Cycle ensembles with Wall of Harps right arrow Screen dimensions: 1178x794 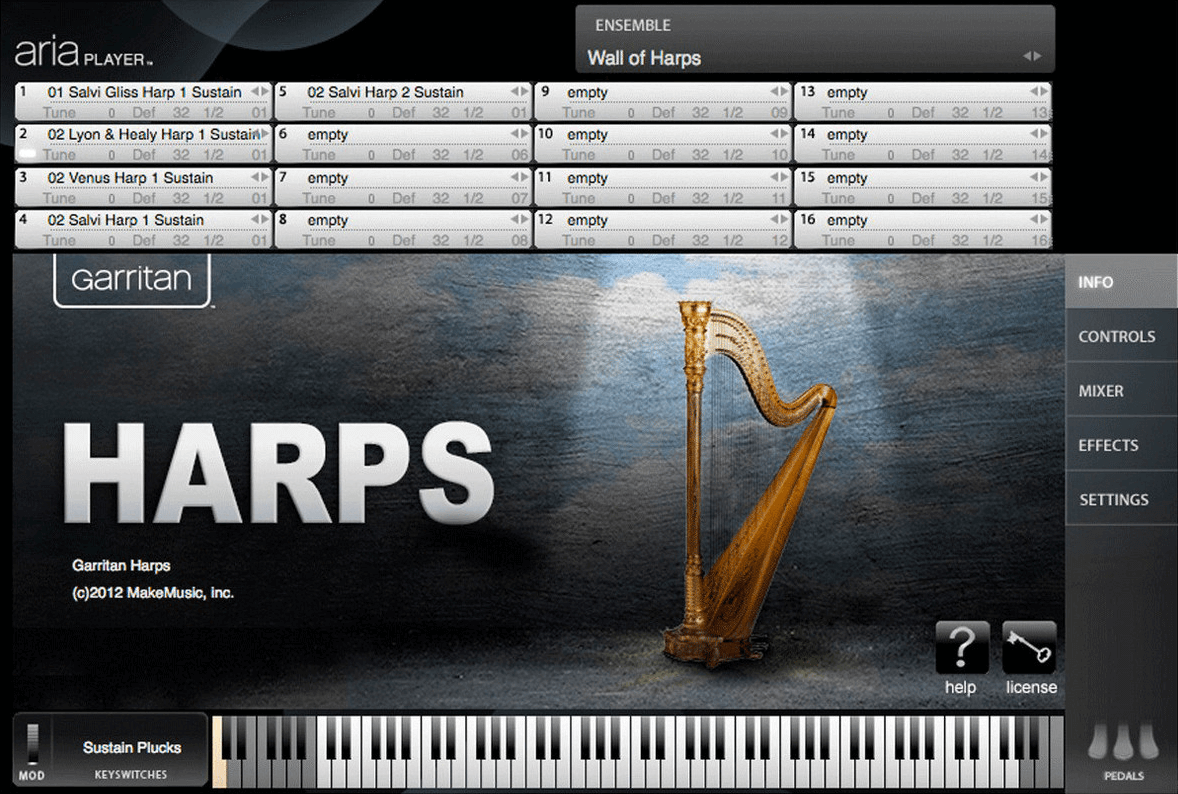click(1040, 58)
